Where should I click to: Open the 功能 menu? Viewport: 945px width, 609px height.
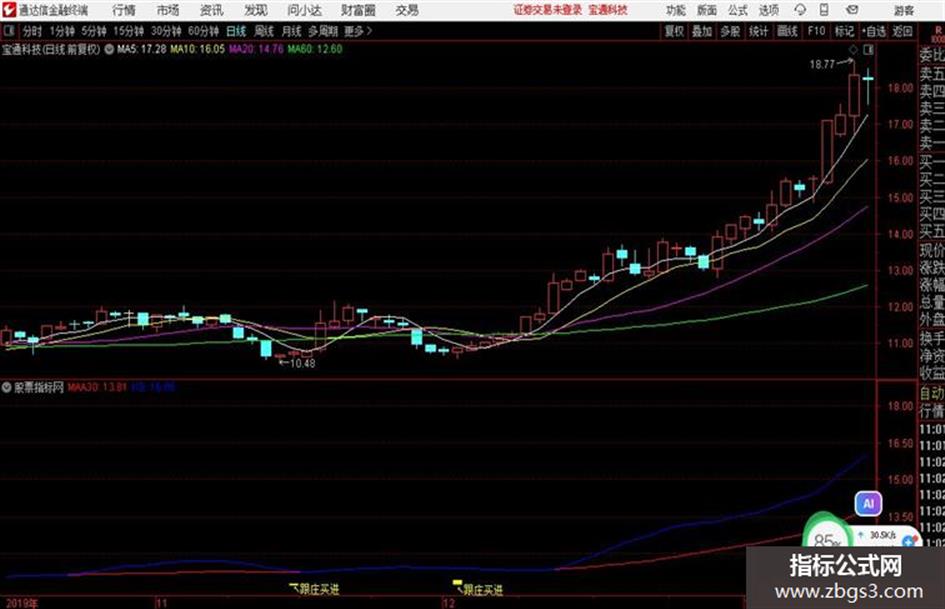[x=676, y=10]
